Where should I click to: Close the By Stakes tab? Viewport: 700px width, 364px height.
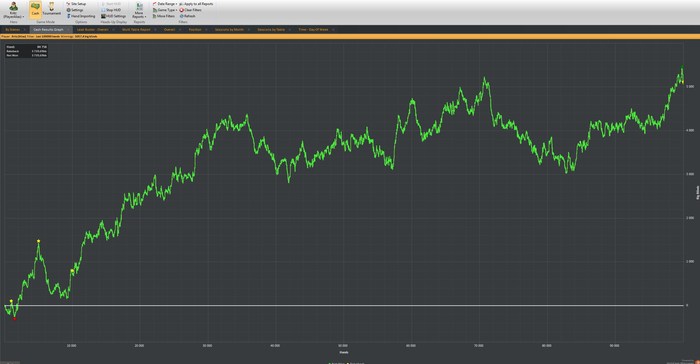[x=25, y=29]
